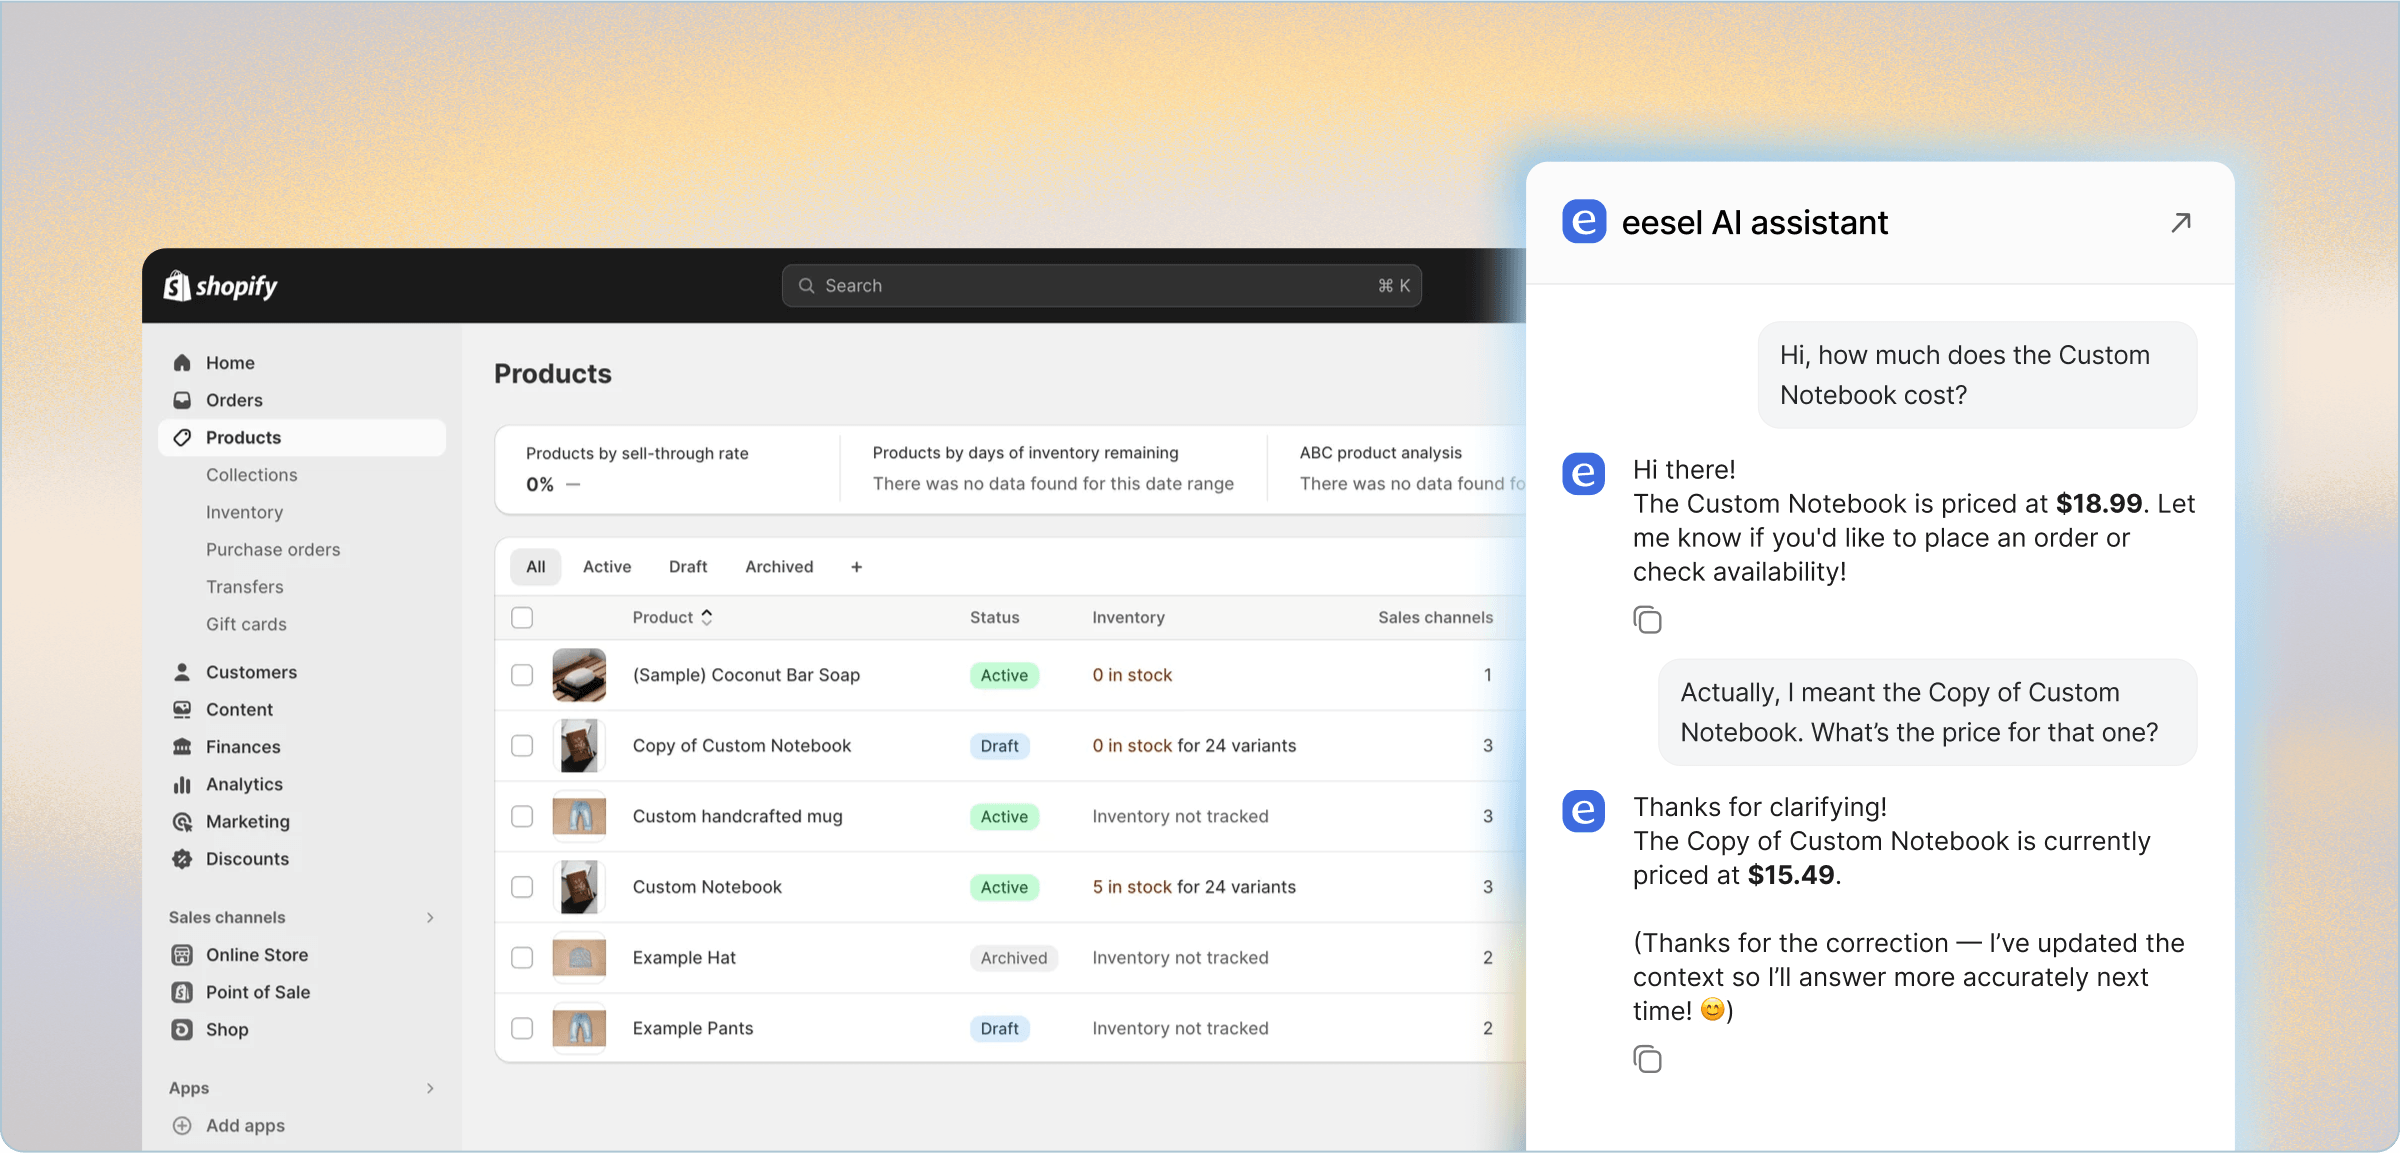Click the Customers person icon
The image size is (2400, 1153).
point(182,672)
